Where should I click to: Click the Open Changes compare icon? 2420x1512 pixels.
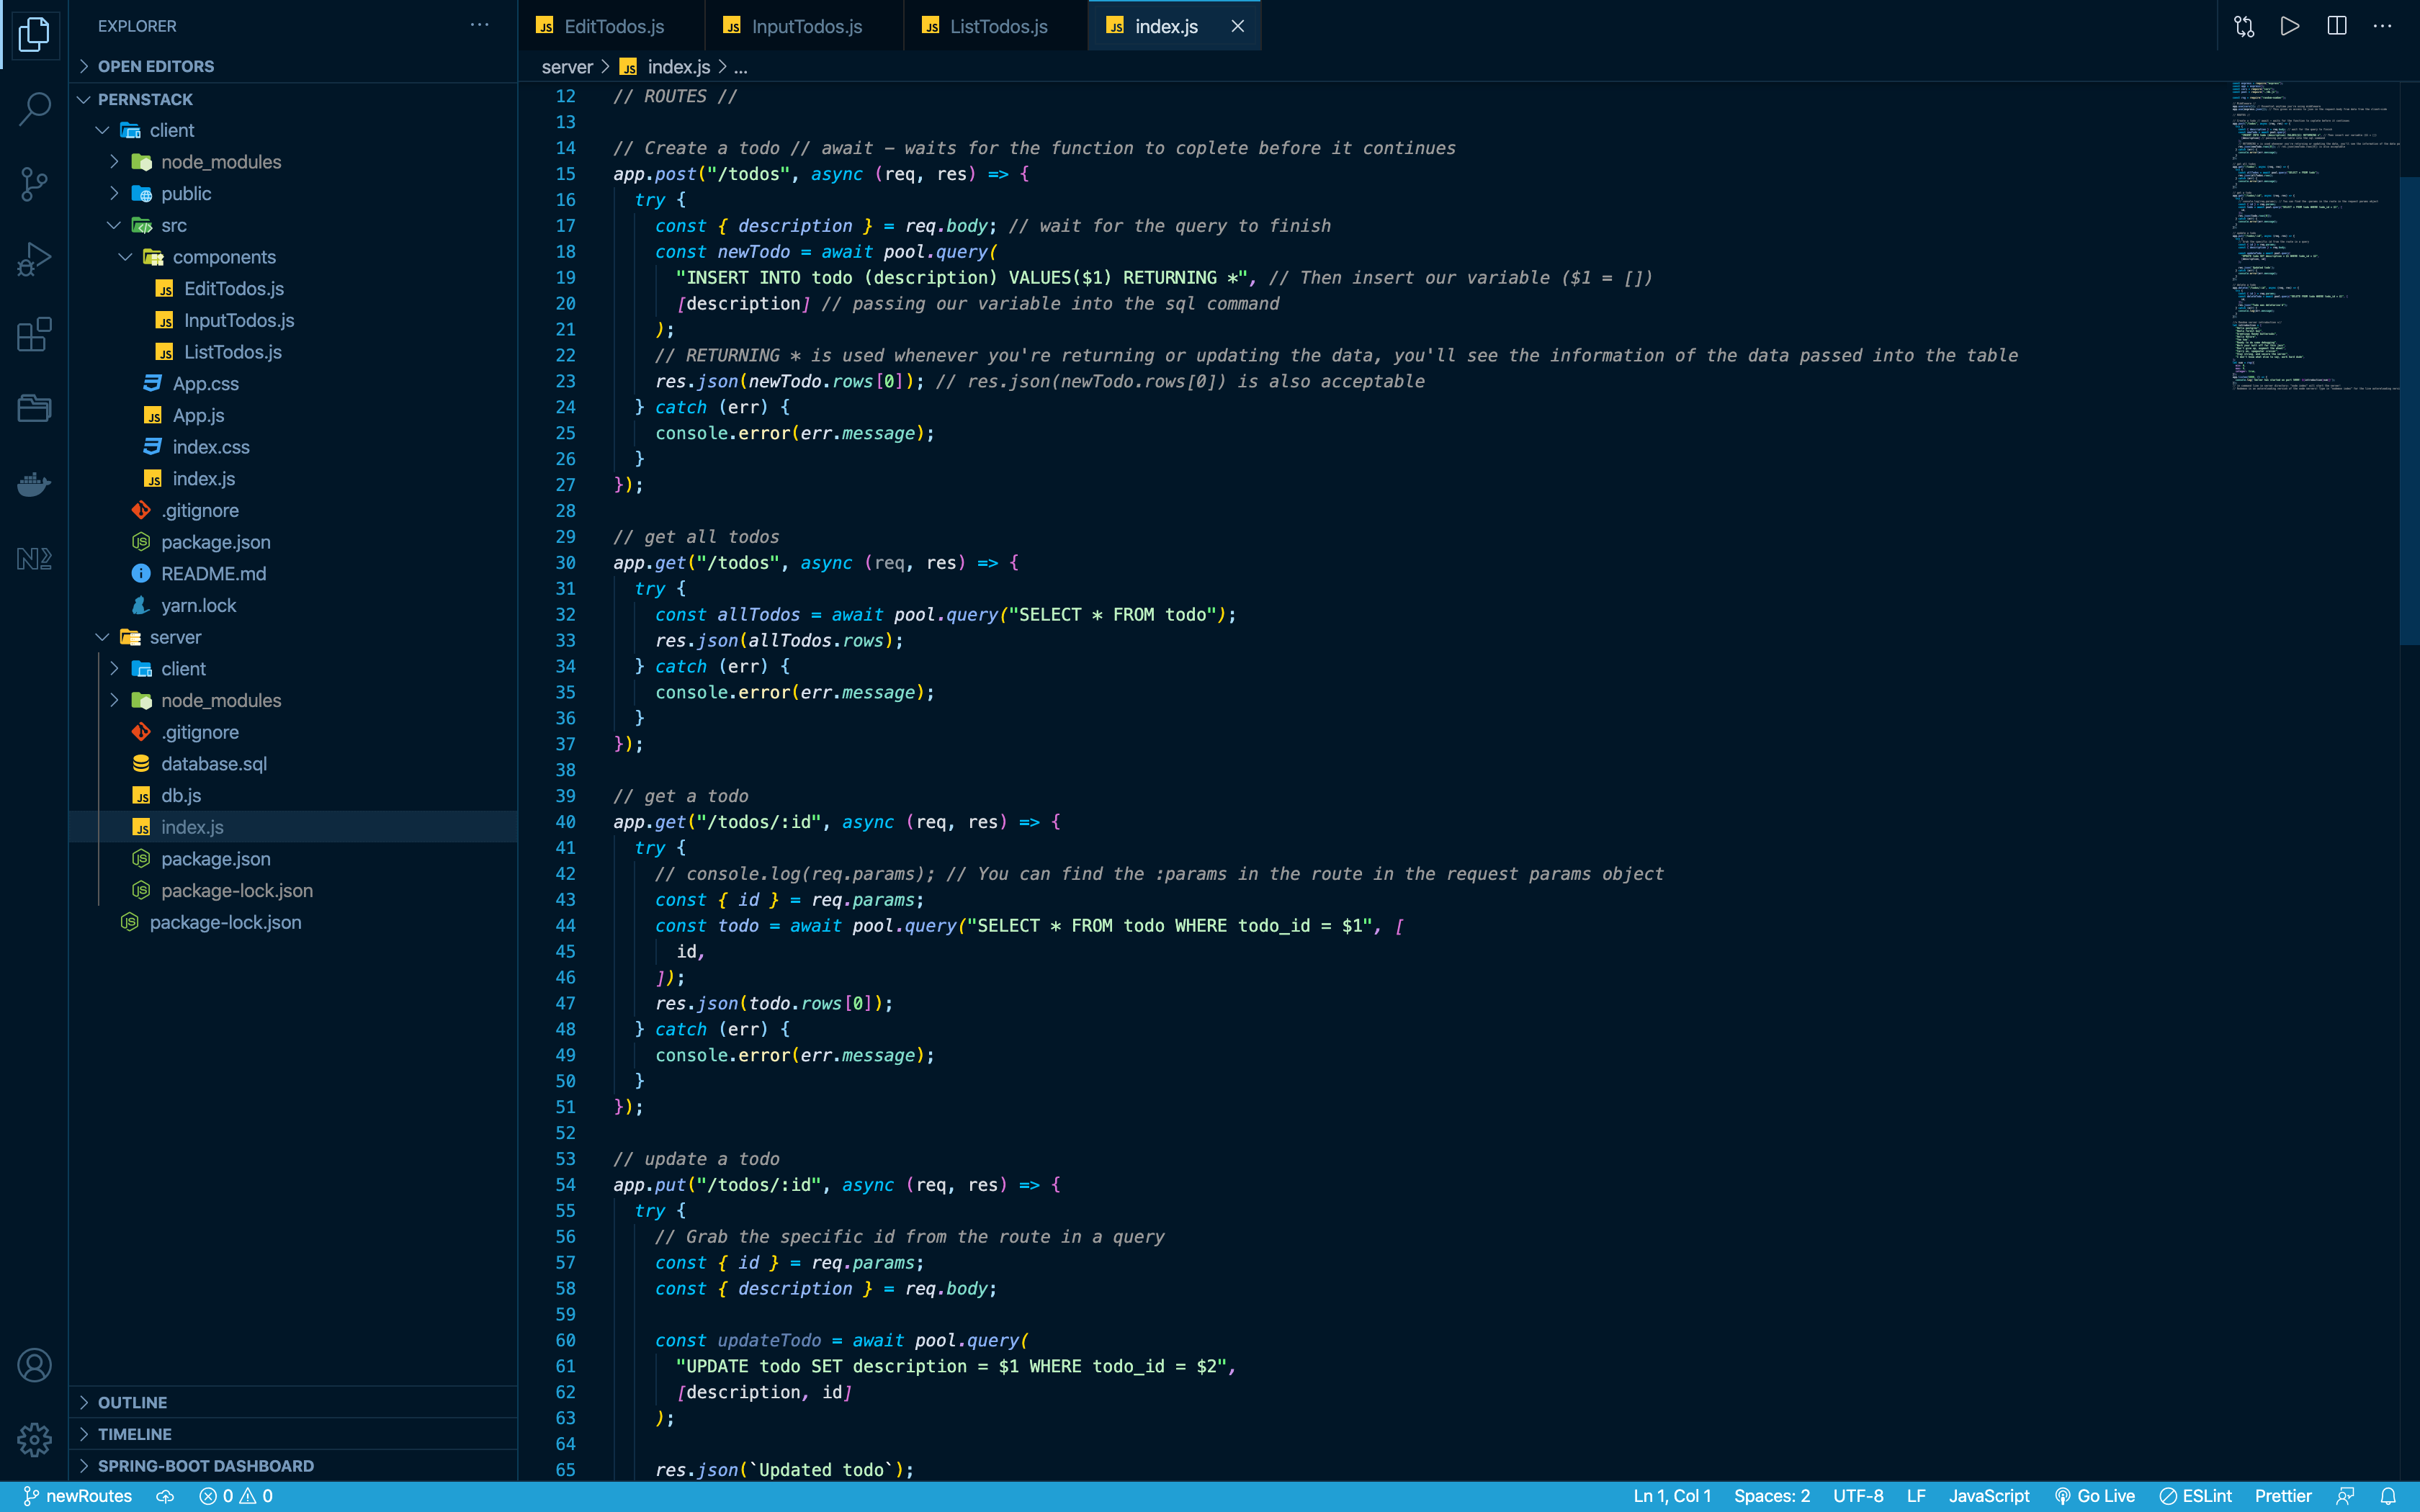pos(2244,26)
